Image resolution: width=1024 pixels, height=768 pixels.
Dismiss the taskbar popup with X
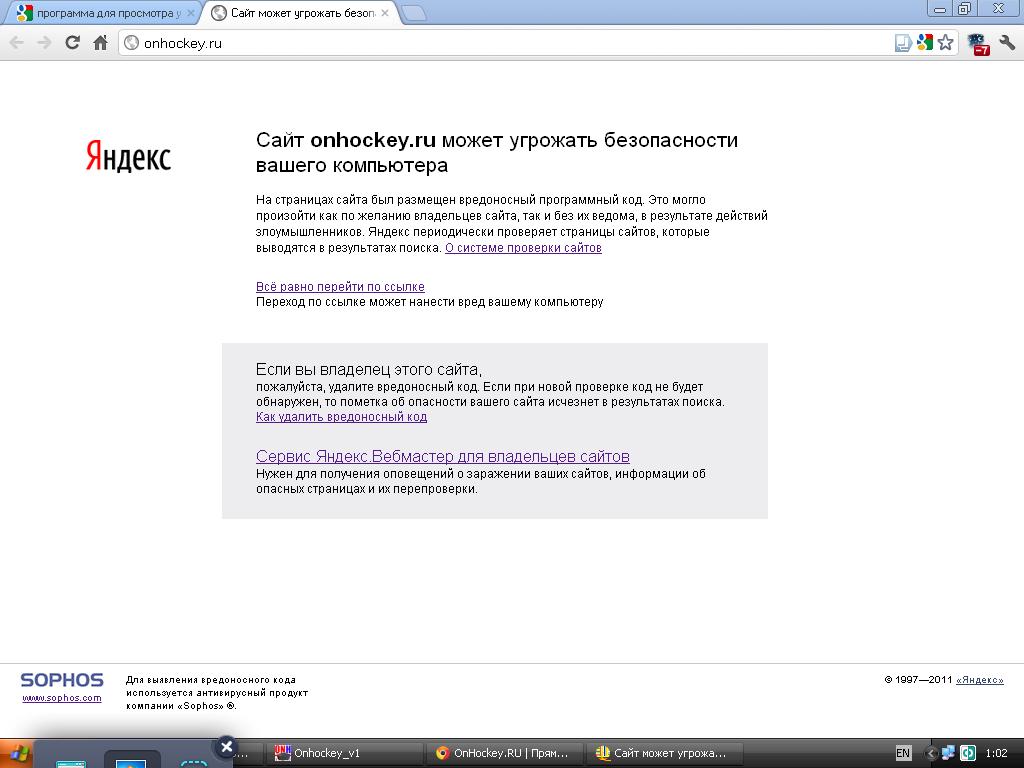[226, 746]
